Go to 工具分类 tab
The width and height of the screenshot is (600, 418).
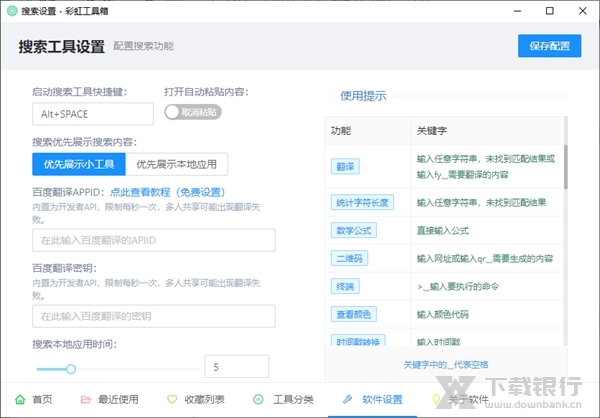pos(284,400)
